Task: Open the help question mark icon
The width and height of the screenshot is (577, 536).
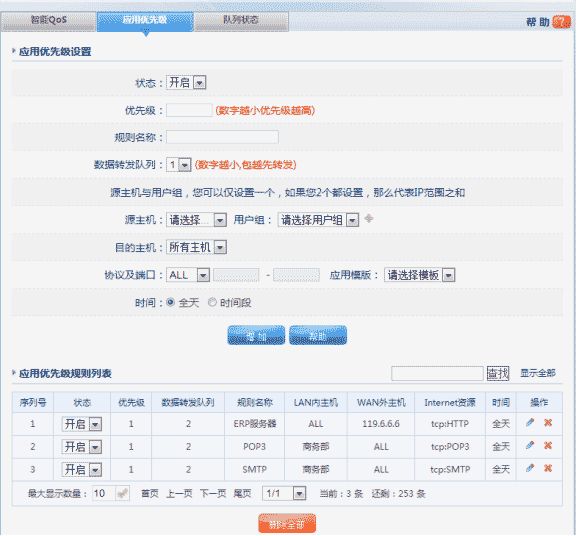Action: [x=561, y=22]
